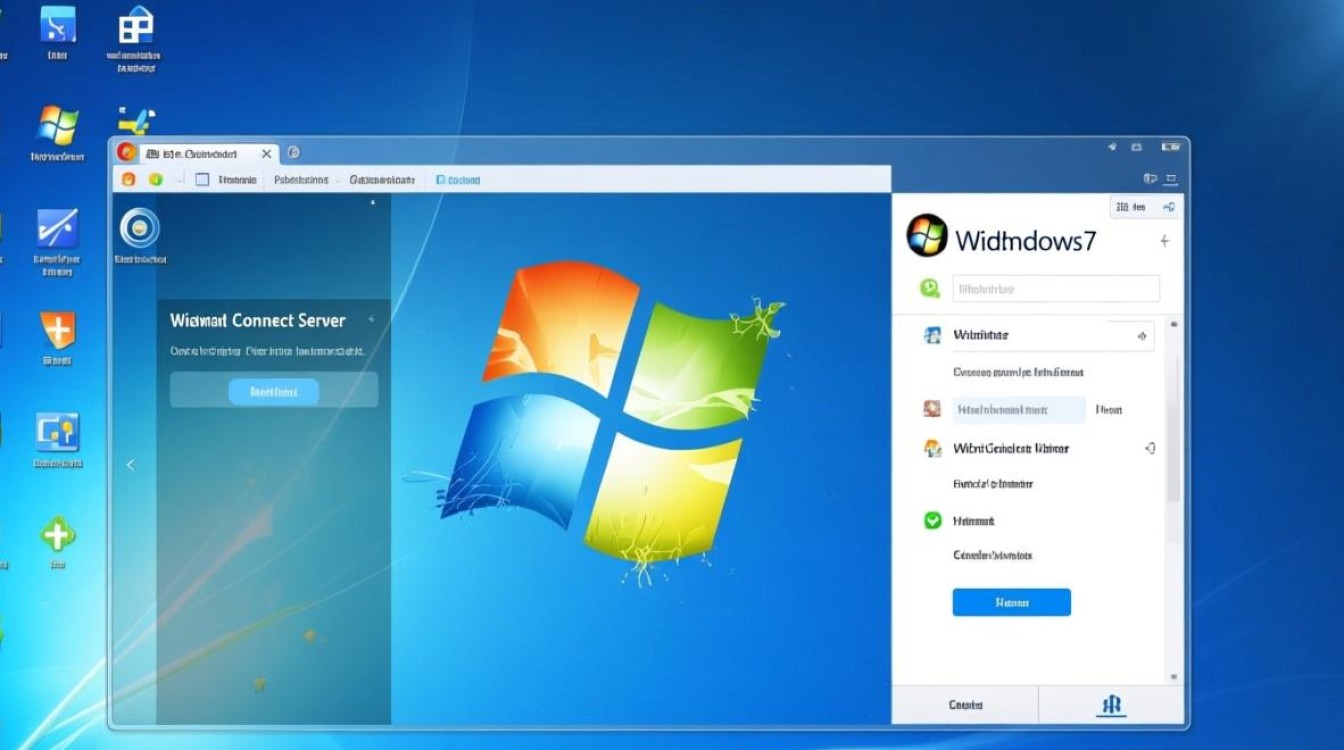Click the circular blue target icon in left sidebar
The image size is (1344, 750).
click(x=139, y=228)
